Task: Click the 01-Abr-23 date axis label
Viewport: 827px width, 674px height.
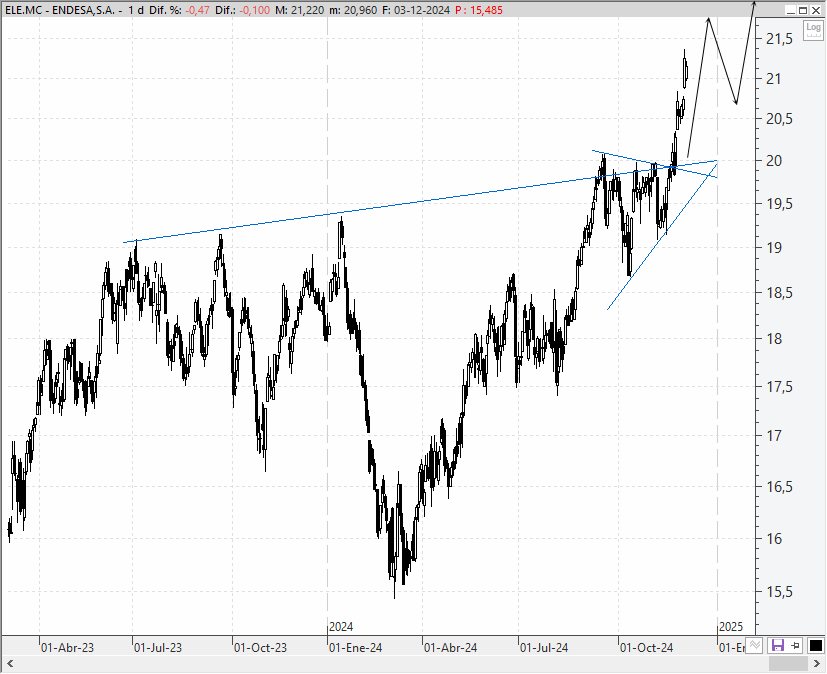Action: click(x=67, y=648)
